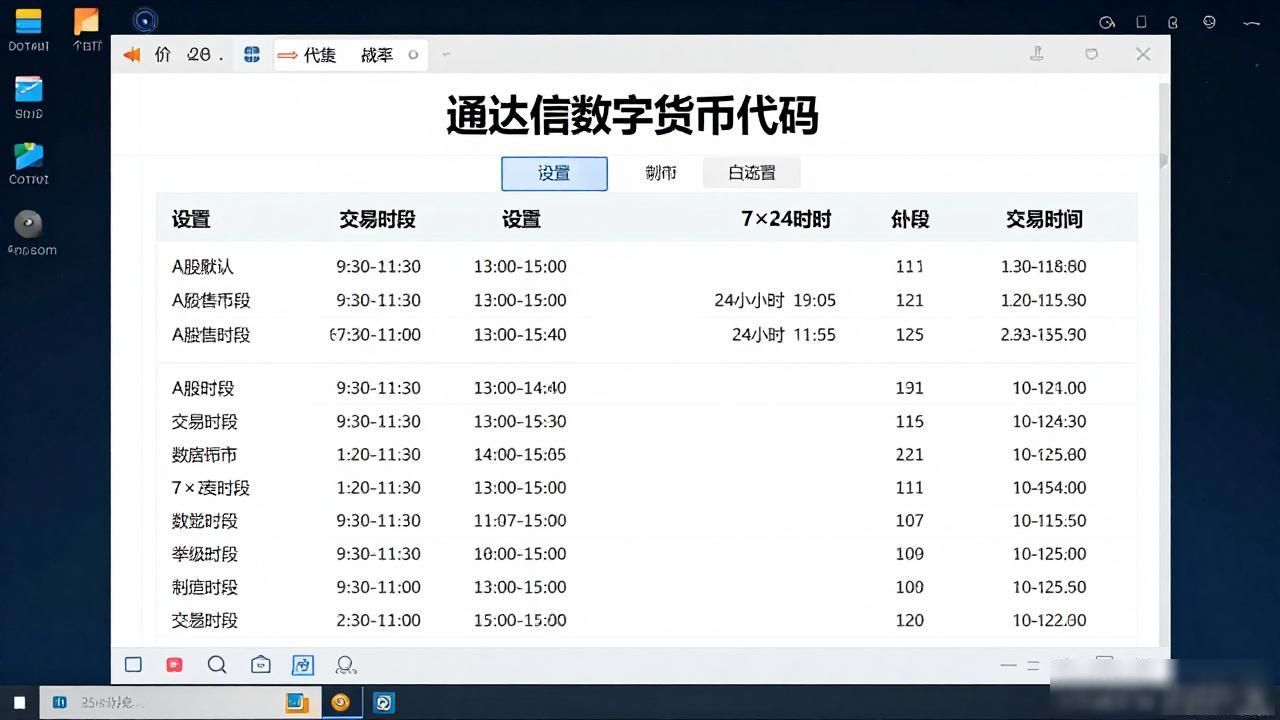Click the 67:30-11:00 time cell

[x=375, y=334]
